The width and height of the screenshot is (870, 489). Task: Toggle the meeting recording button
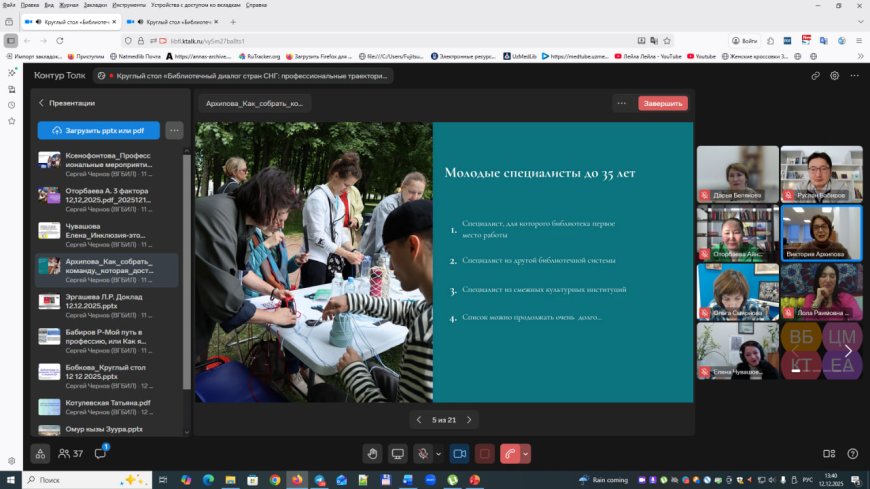[x=485, y=454]
